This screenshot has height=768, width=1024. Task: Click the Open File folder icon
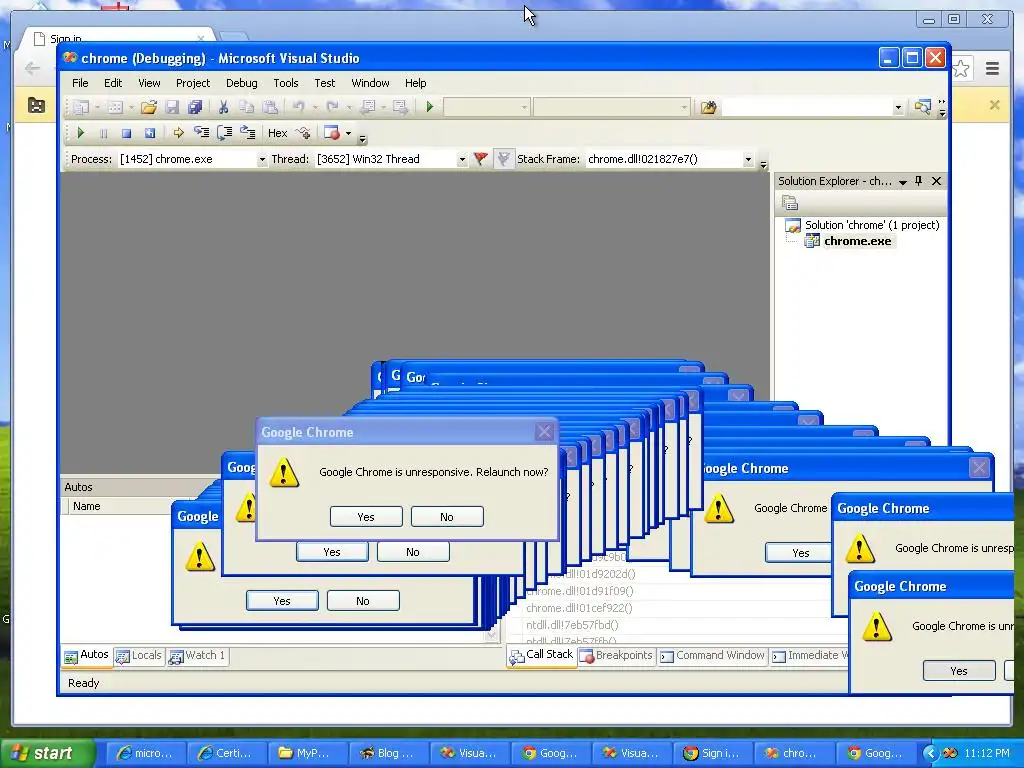click(x=149, y=107)
